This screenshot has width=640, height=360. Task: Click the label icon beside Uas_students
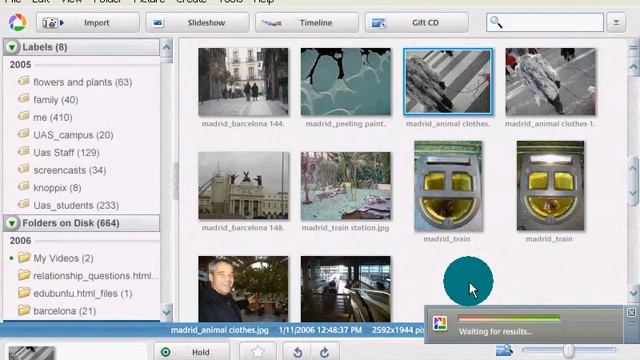(x=24, y=204)
